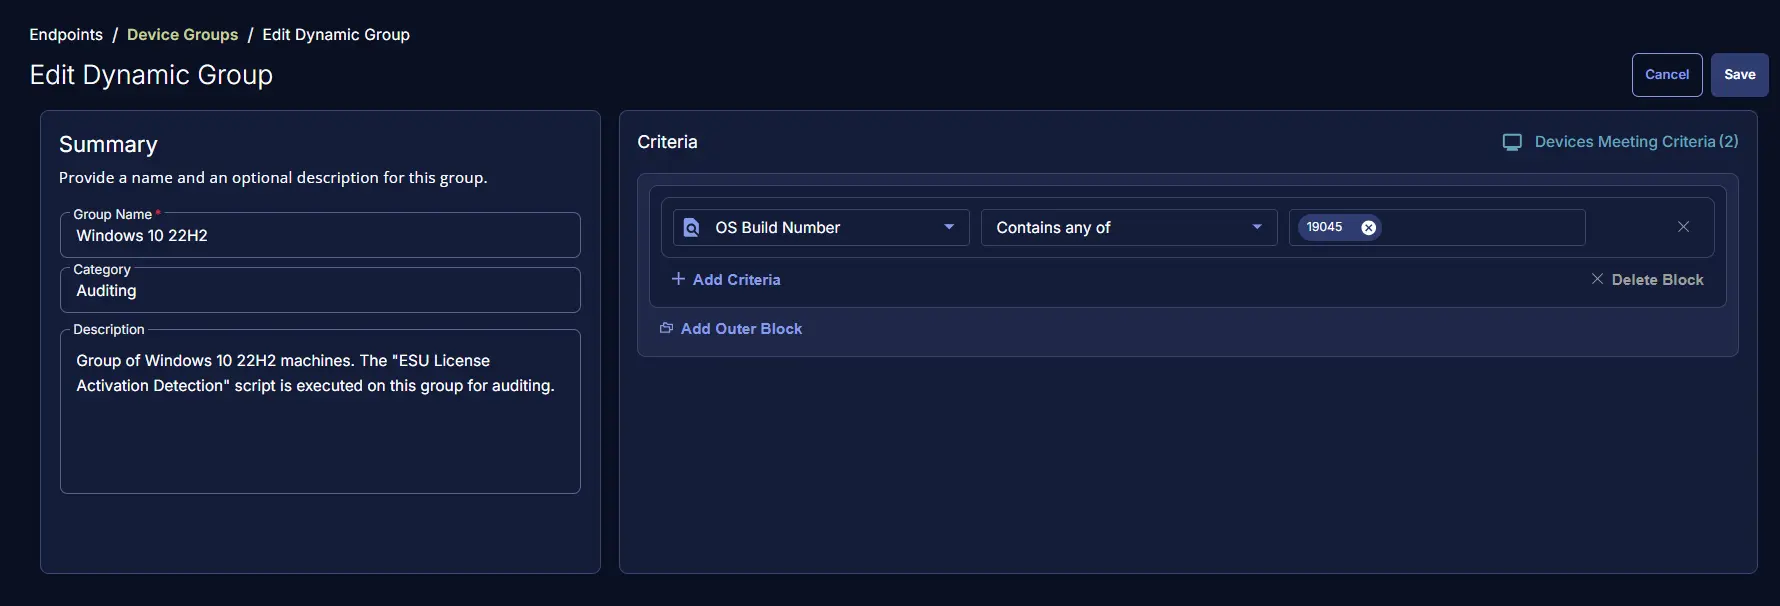Select the 19045 build number chip label
This screenshot has width=1780, height=606.
(1324, 228)
